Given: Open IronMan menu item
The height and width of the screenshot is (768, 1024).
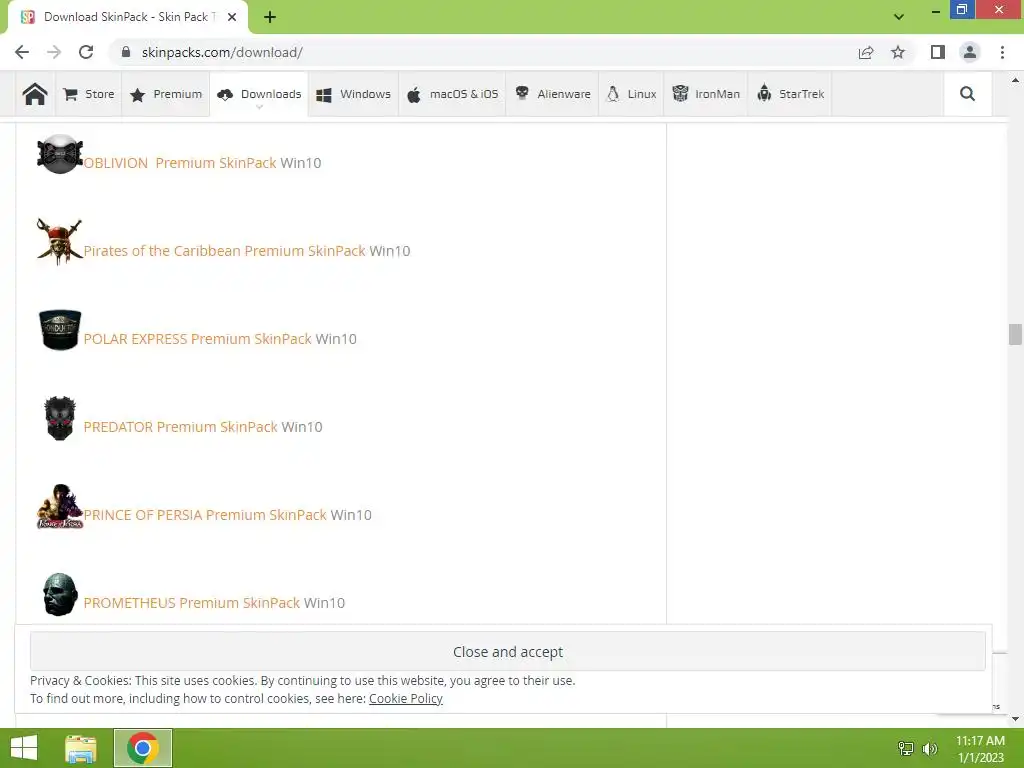Looking at the screenshot, I should tap(706, 94).
